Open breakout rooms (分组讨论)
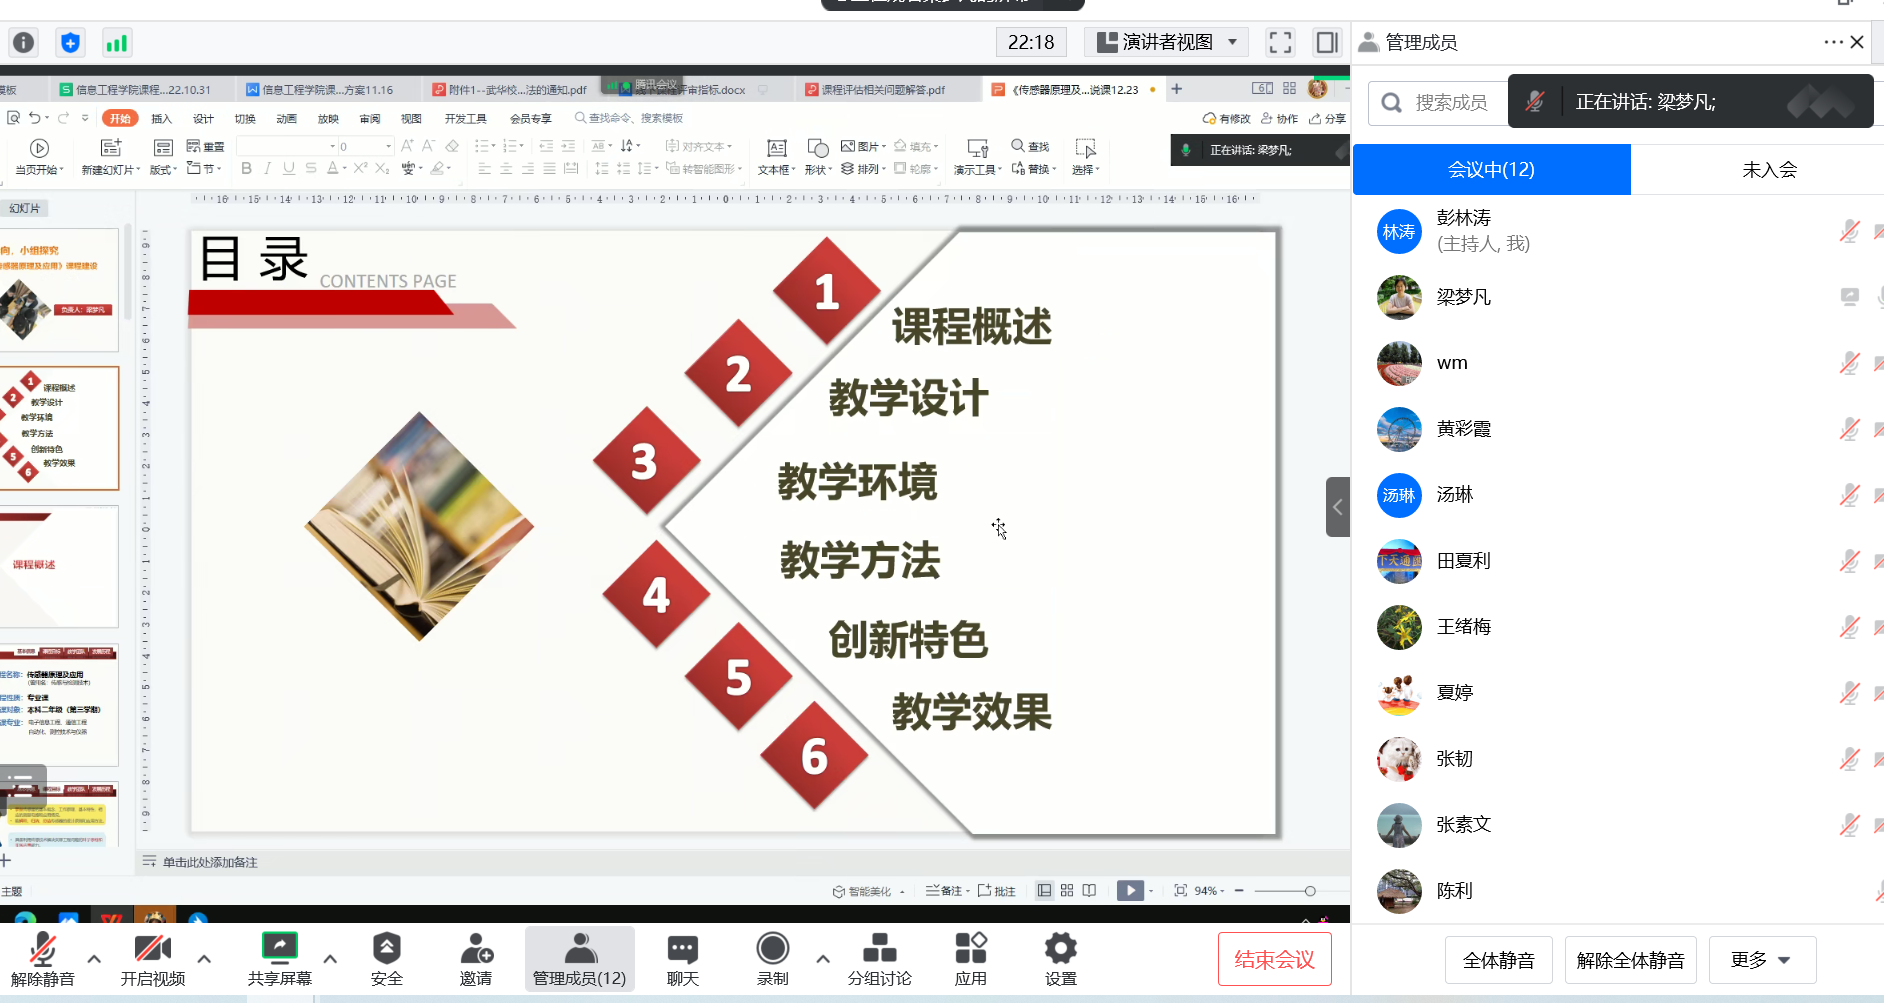The height and width of the screenshot is (1003, 1884). tap(879, 958)
